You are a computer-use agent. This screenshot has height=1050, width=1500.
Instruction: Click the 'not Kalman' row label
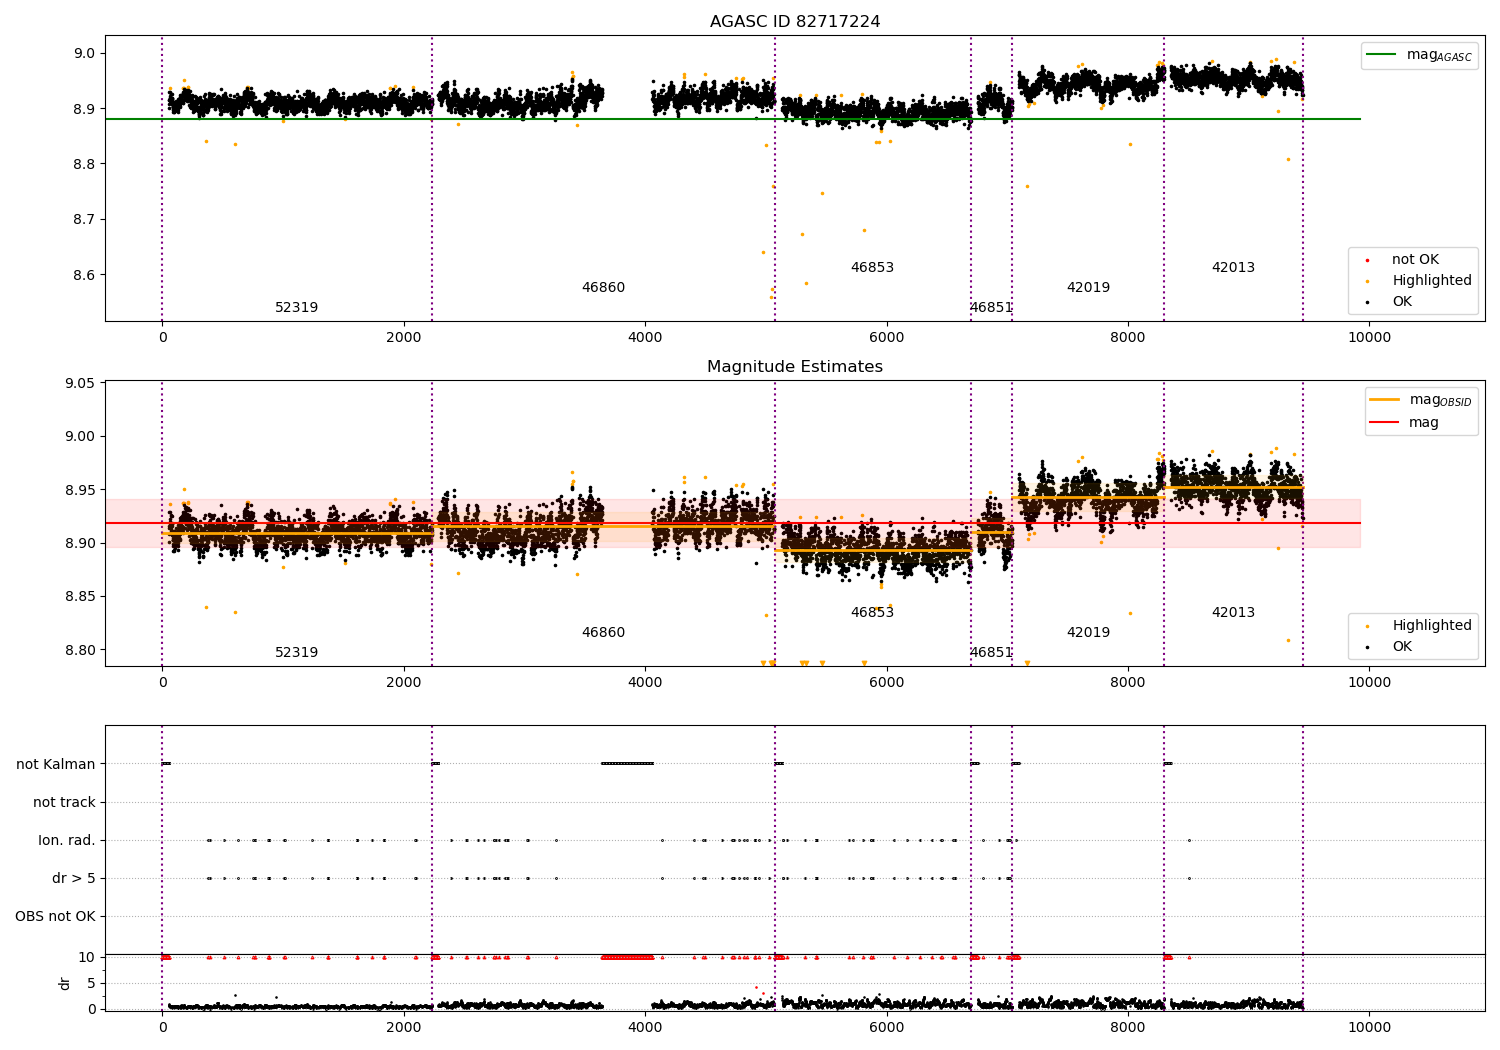(x=56, y=764)
